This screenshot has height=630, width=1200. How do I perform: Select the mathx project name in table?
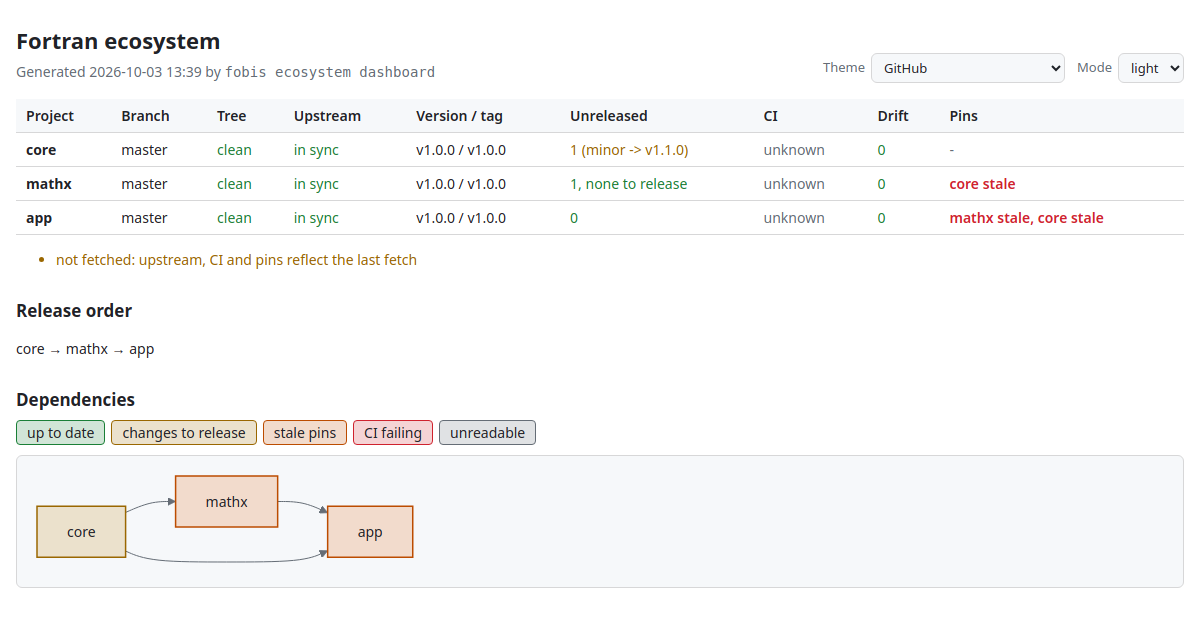tap(49, 184)
